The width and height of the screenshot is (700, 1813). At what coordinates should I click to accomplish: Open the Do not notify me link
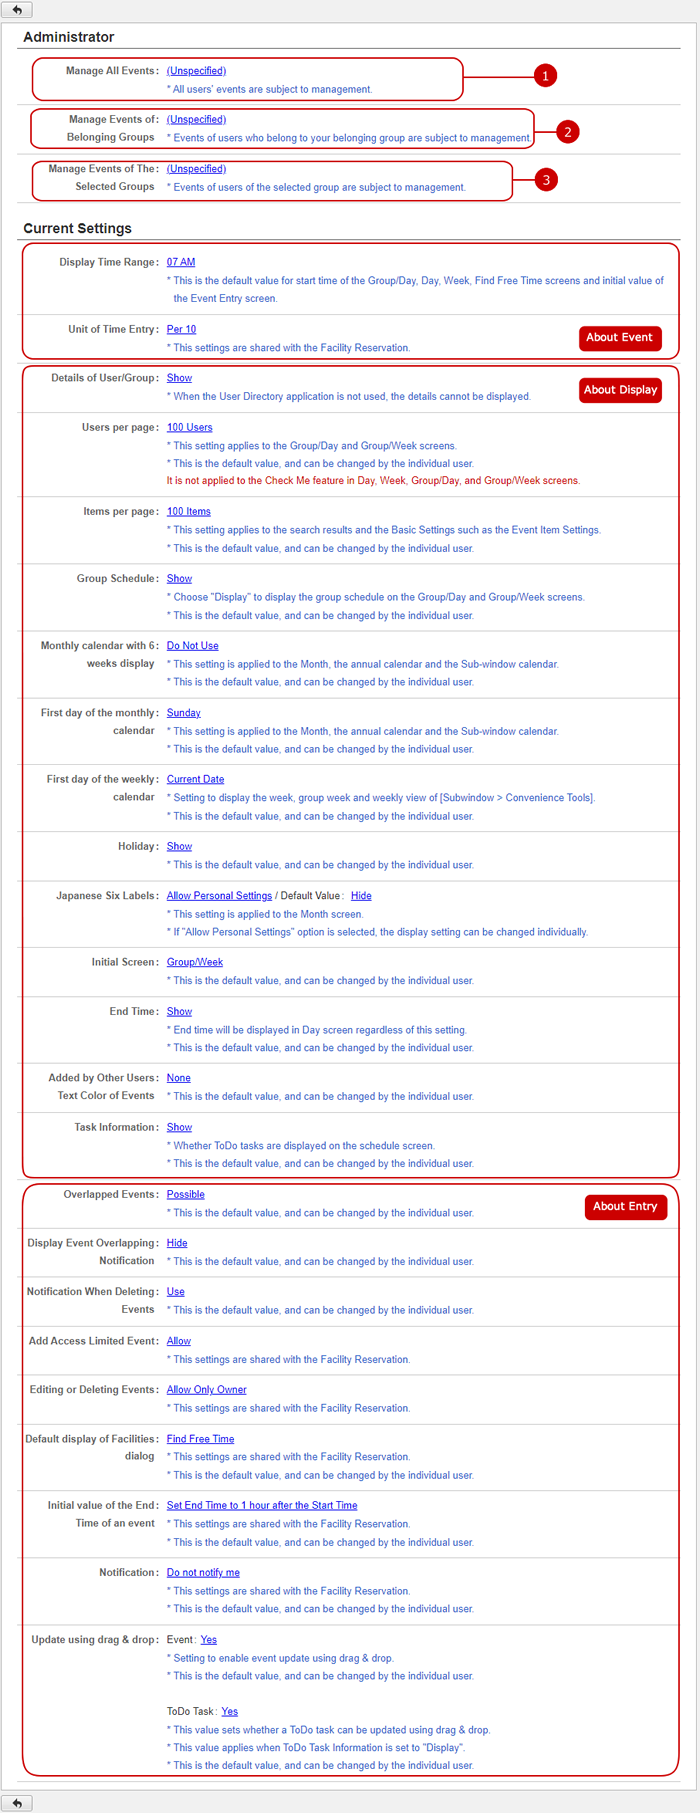point(203,1573)
